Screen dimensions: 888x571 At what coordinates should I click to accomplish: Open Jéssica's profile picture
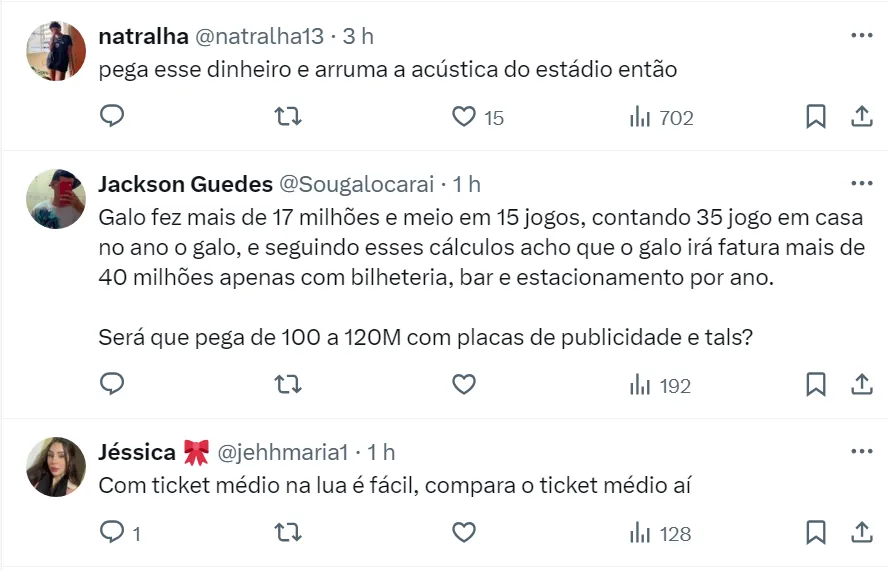pyautogui.click(x=56, y=466)
